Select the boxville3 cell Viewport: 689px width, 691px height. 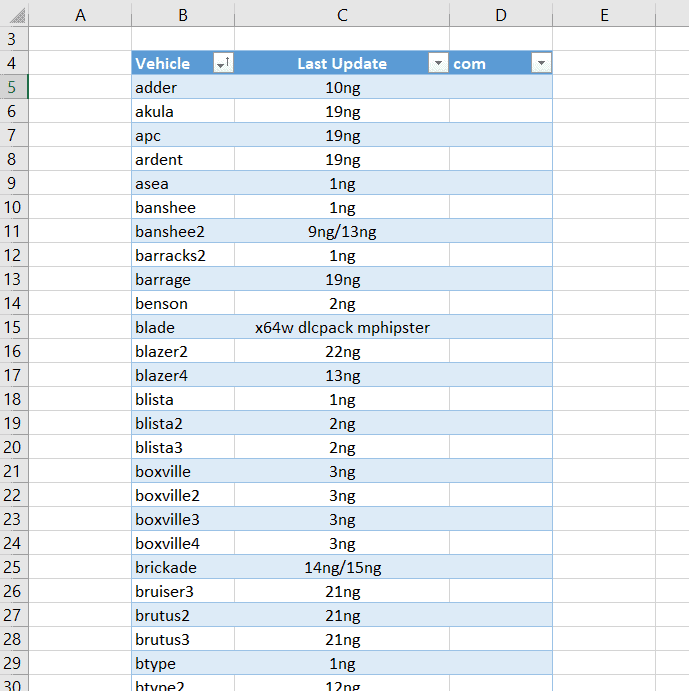click(183, 519)
